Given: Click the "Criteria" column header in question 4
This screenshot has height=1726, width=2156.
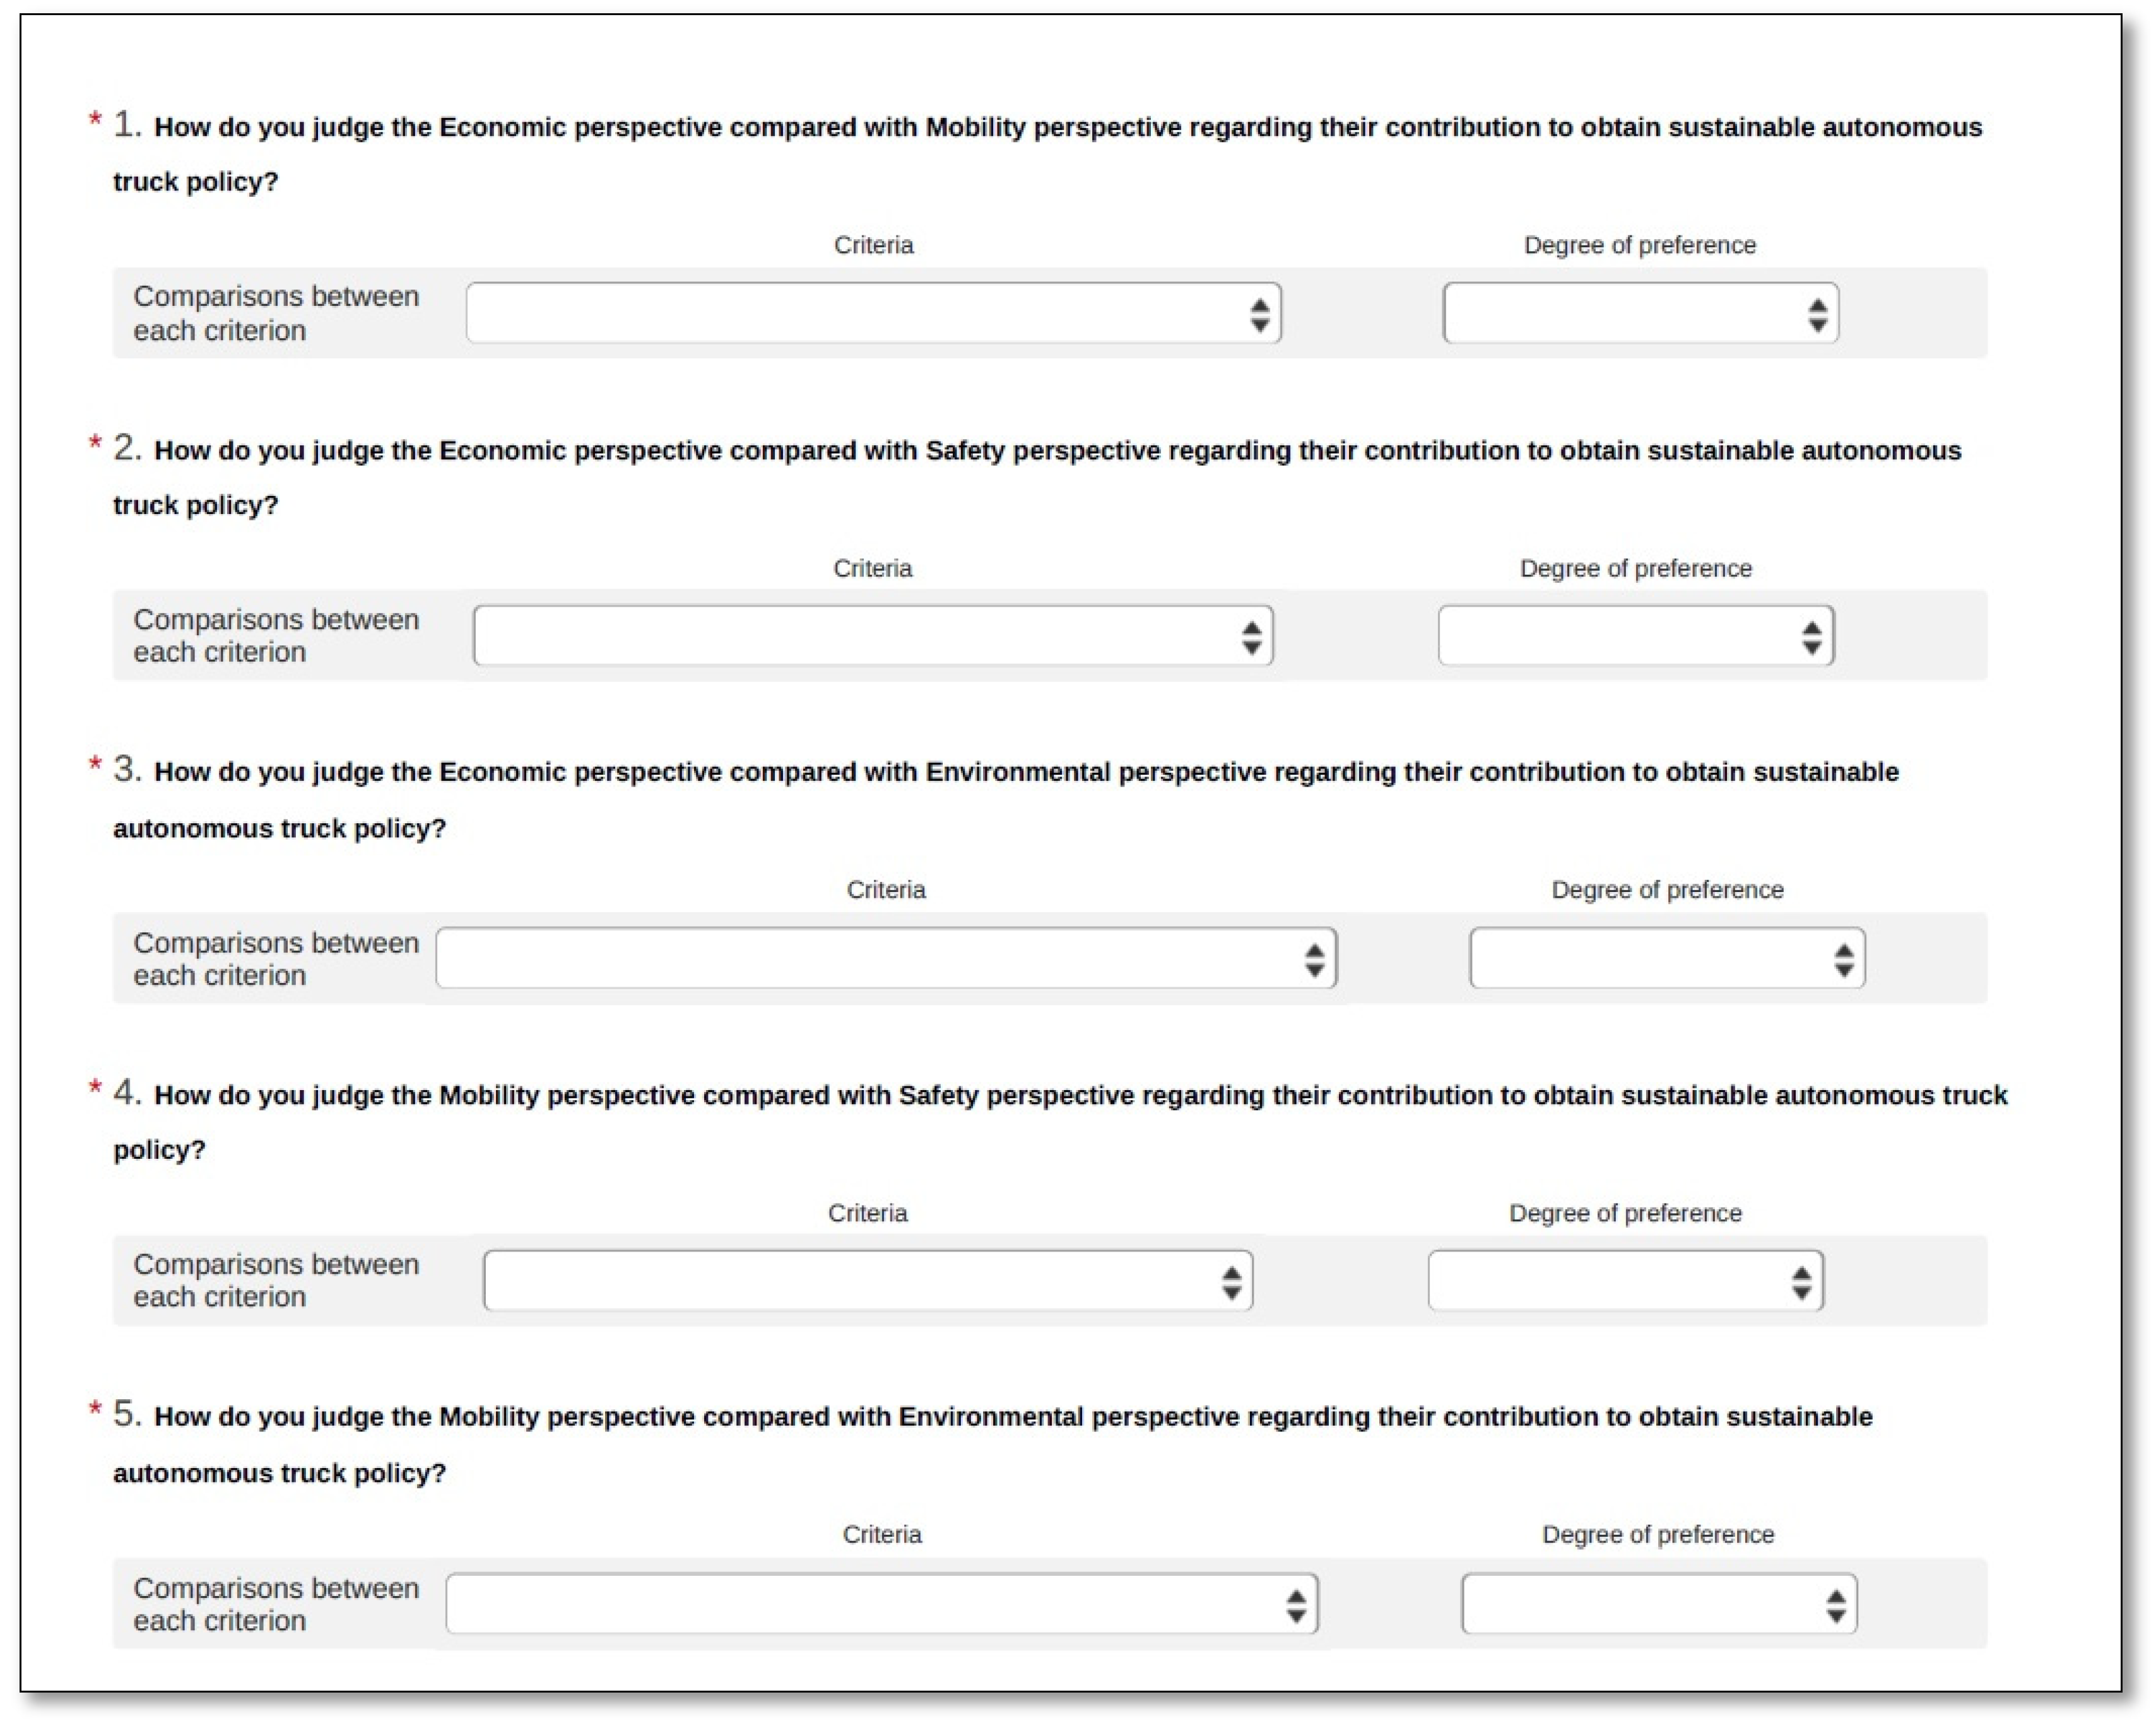Looking at the screenshot, I should pyautogui.click(x=867, y=1213).
